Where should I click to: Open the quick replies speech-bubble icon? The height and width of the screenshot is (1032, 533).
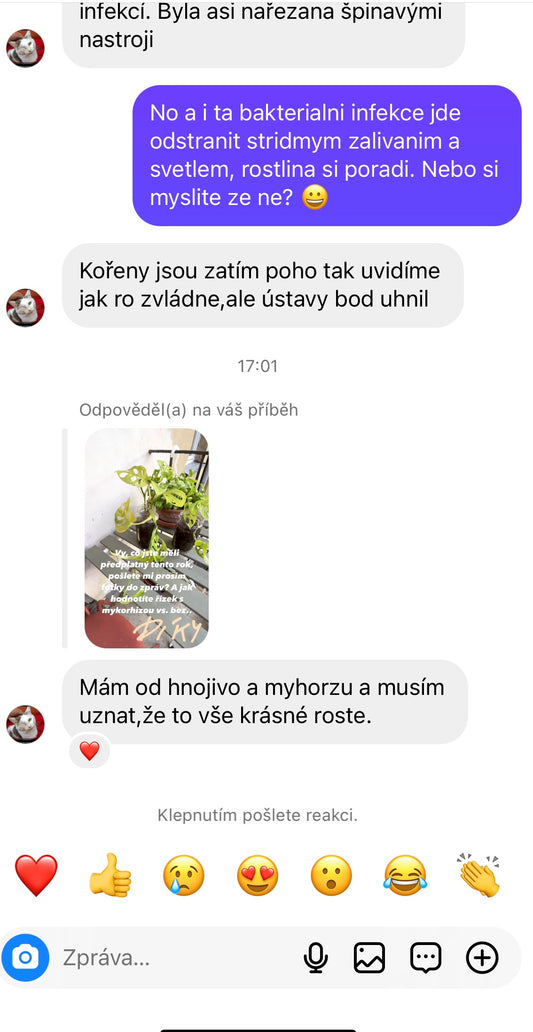(426, 958)
